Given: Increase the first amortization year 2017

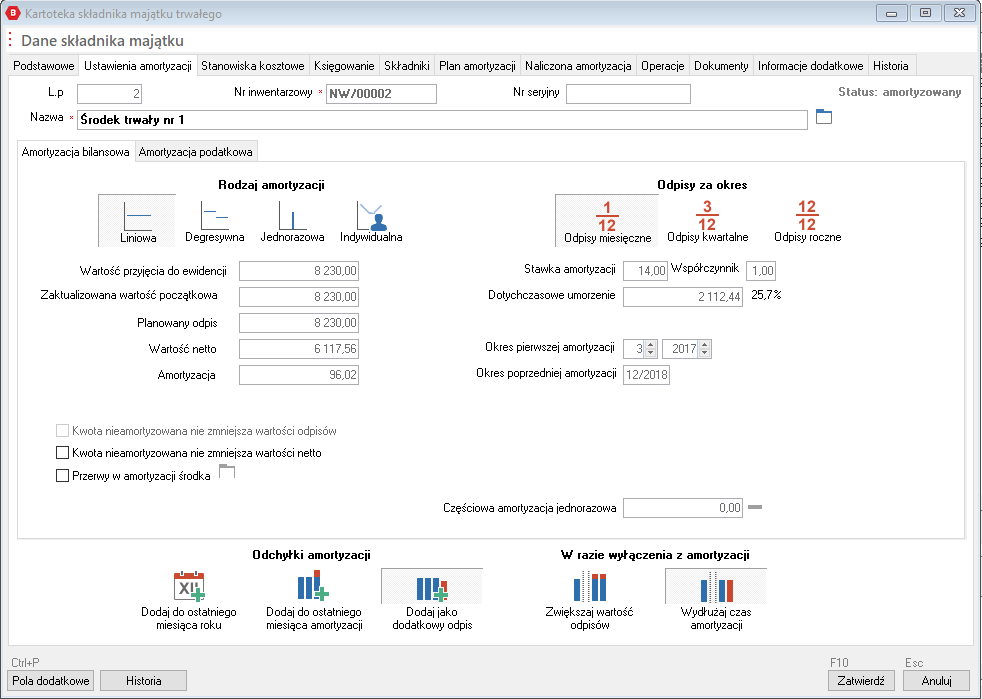Looking at the screenshot, I should [705, 344].
